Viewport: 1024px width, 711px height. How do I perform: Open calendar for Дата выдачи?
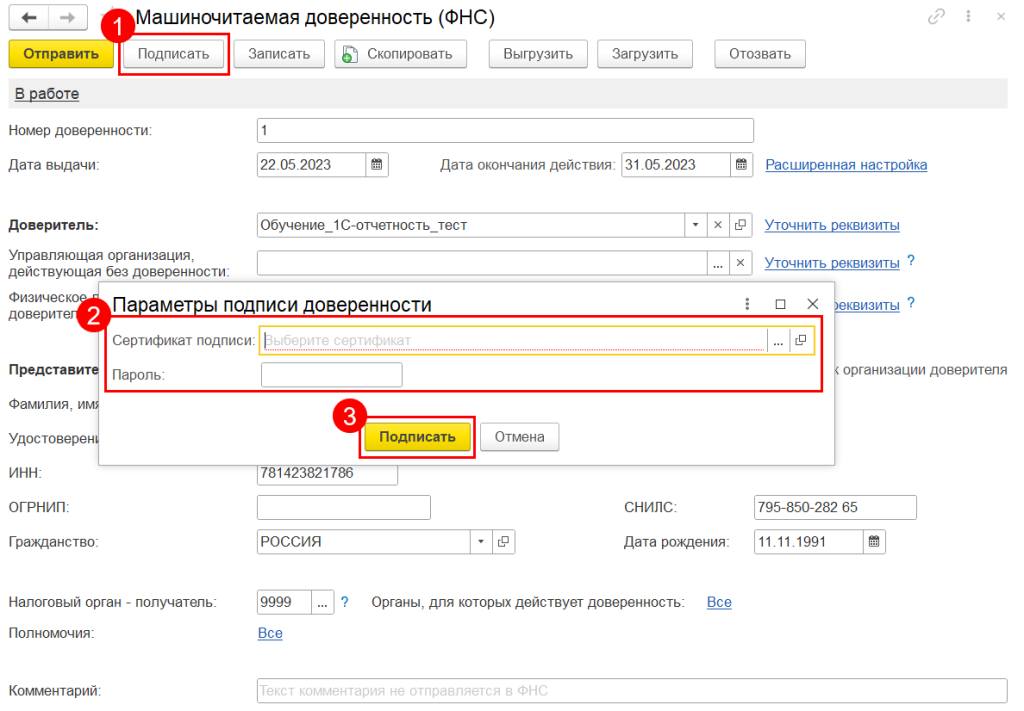click(377, 165)
